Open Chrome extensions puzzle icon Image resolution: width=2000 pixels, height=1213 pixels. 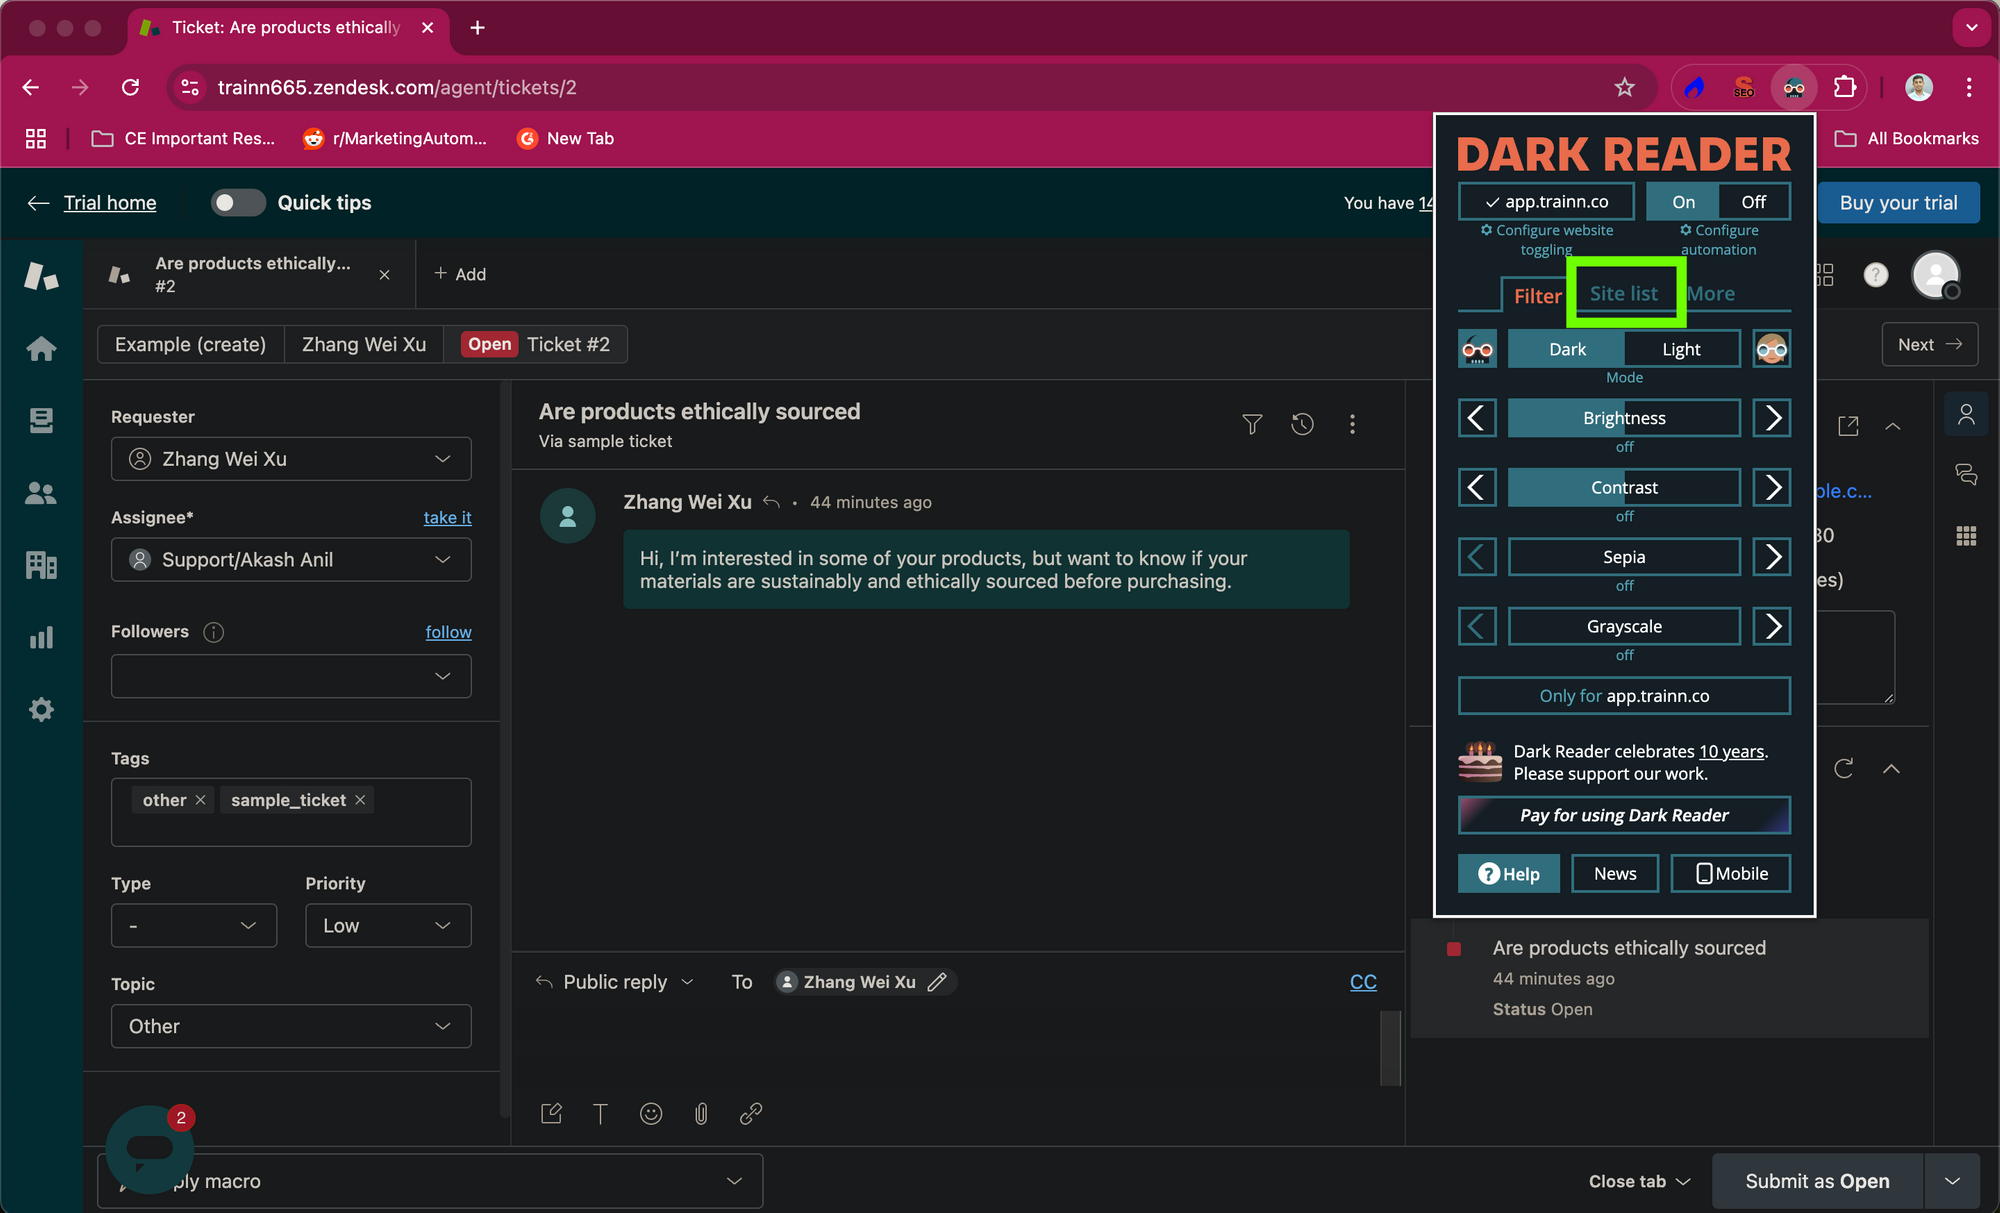point(1844,87)
